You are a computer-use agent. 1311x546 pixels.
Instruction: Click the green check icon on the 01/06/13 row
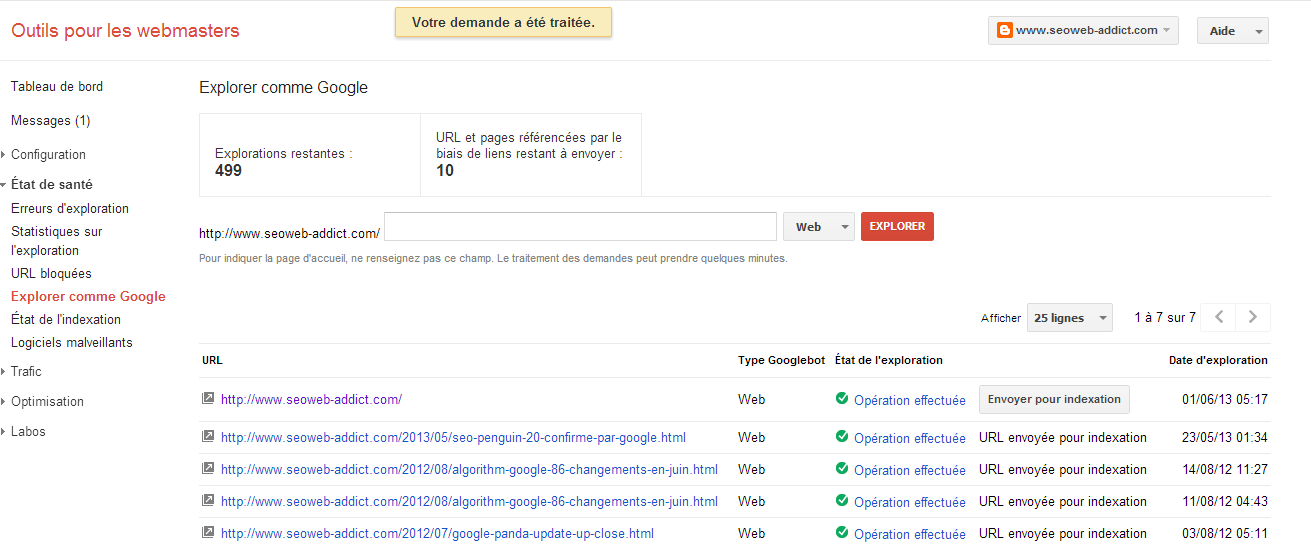(x=842, y=398)
